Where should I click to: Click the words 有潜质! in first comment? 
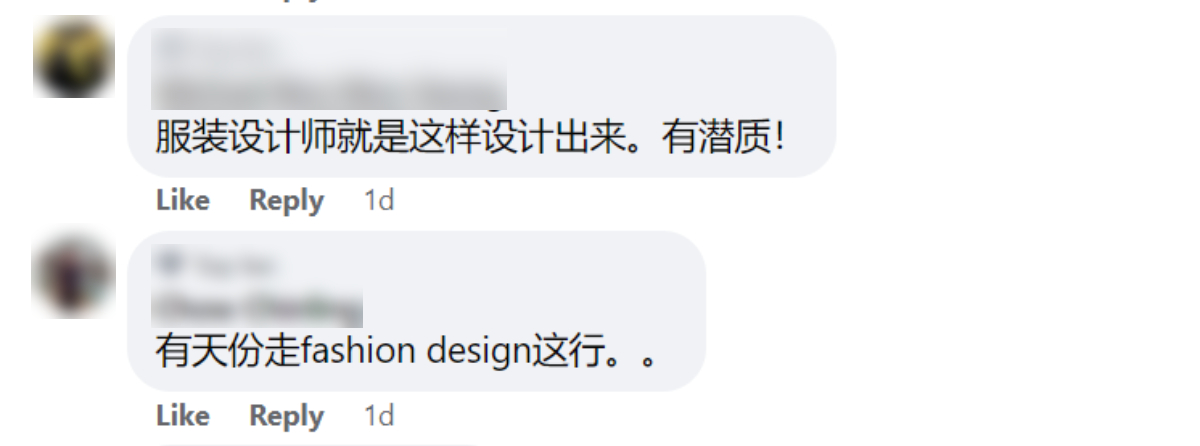point(724,138)
